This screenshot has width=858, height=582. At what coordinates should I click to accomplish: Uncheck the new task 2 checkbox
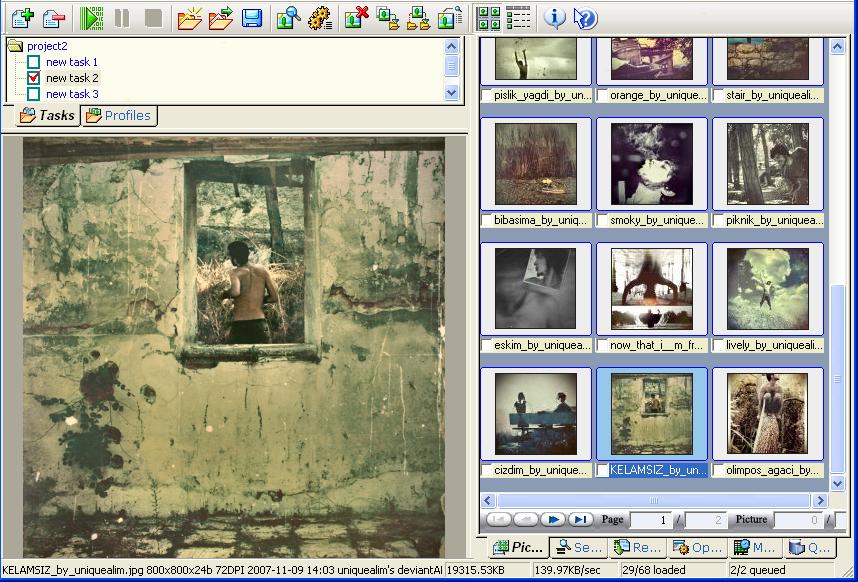33,78
